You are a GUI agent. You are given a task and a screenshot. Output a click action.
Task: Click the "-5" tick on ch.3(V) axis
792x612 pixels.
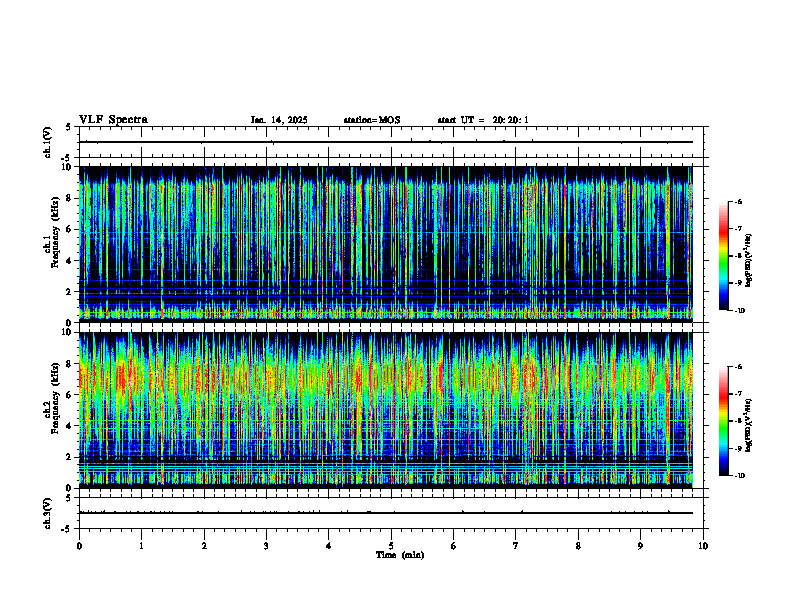tap(68, 529)
